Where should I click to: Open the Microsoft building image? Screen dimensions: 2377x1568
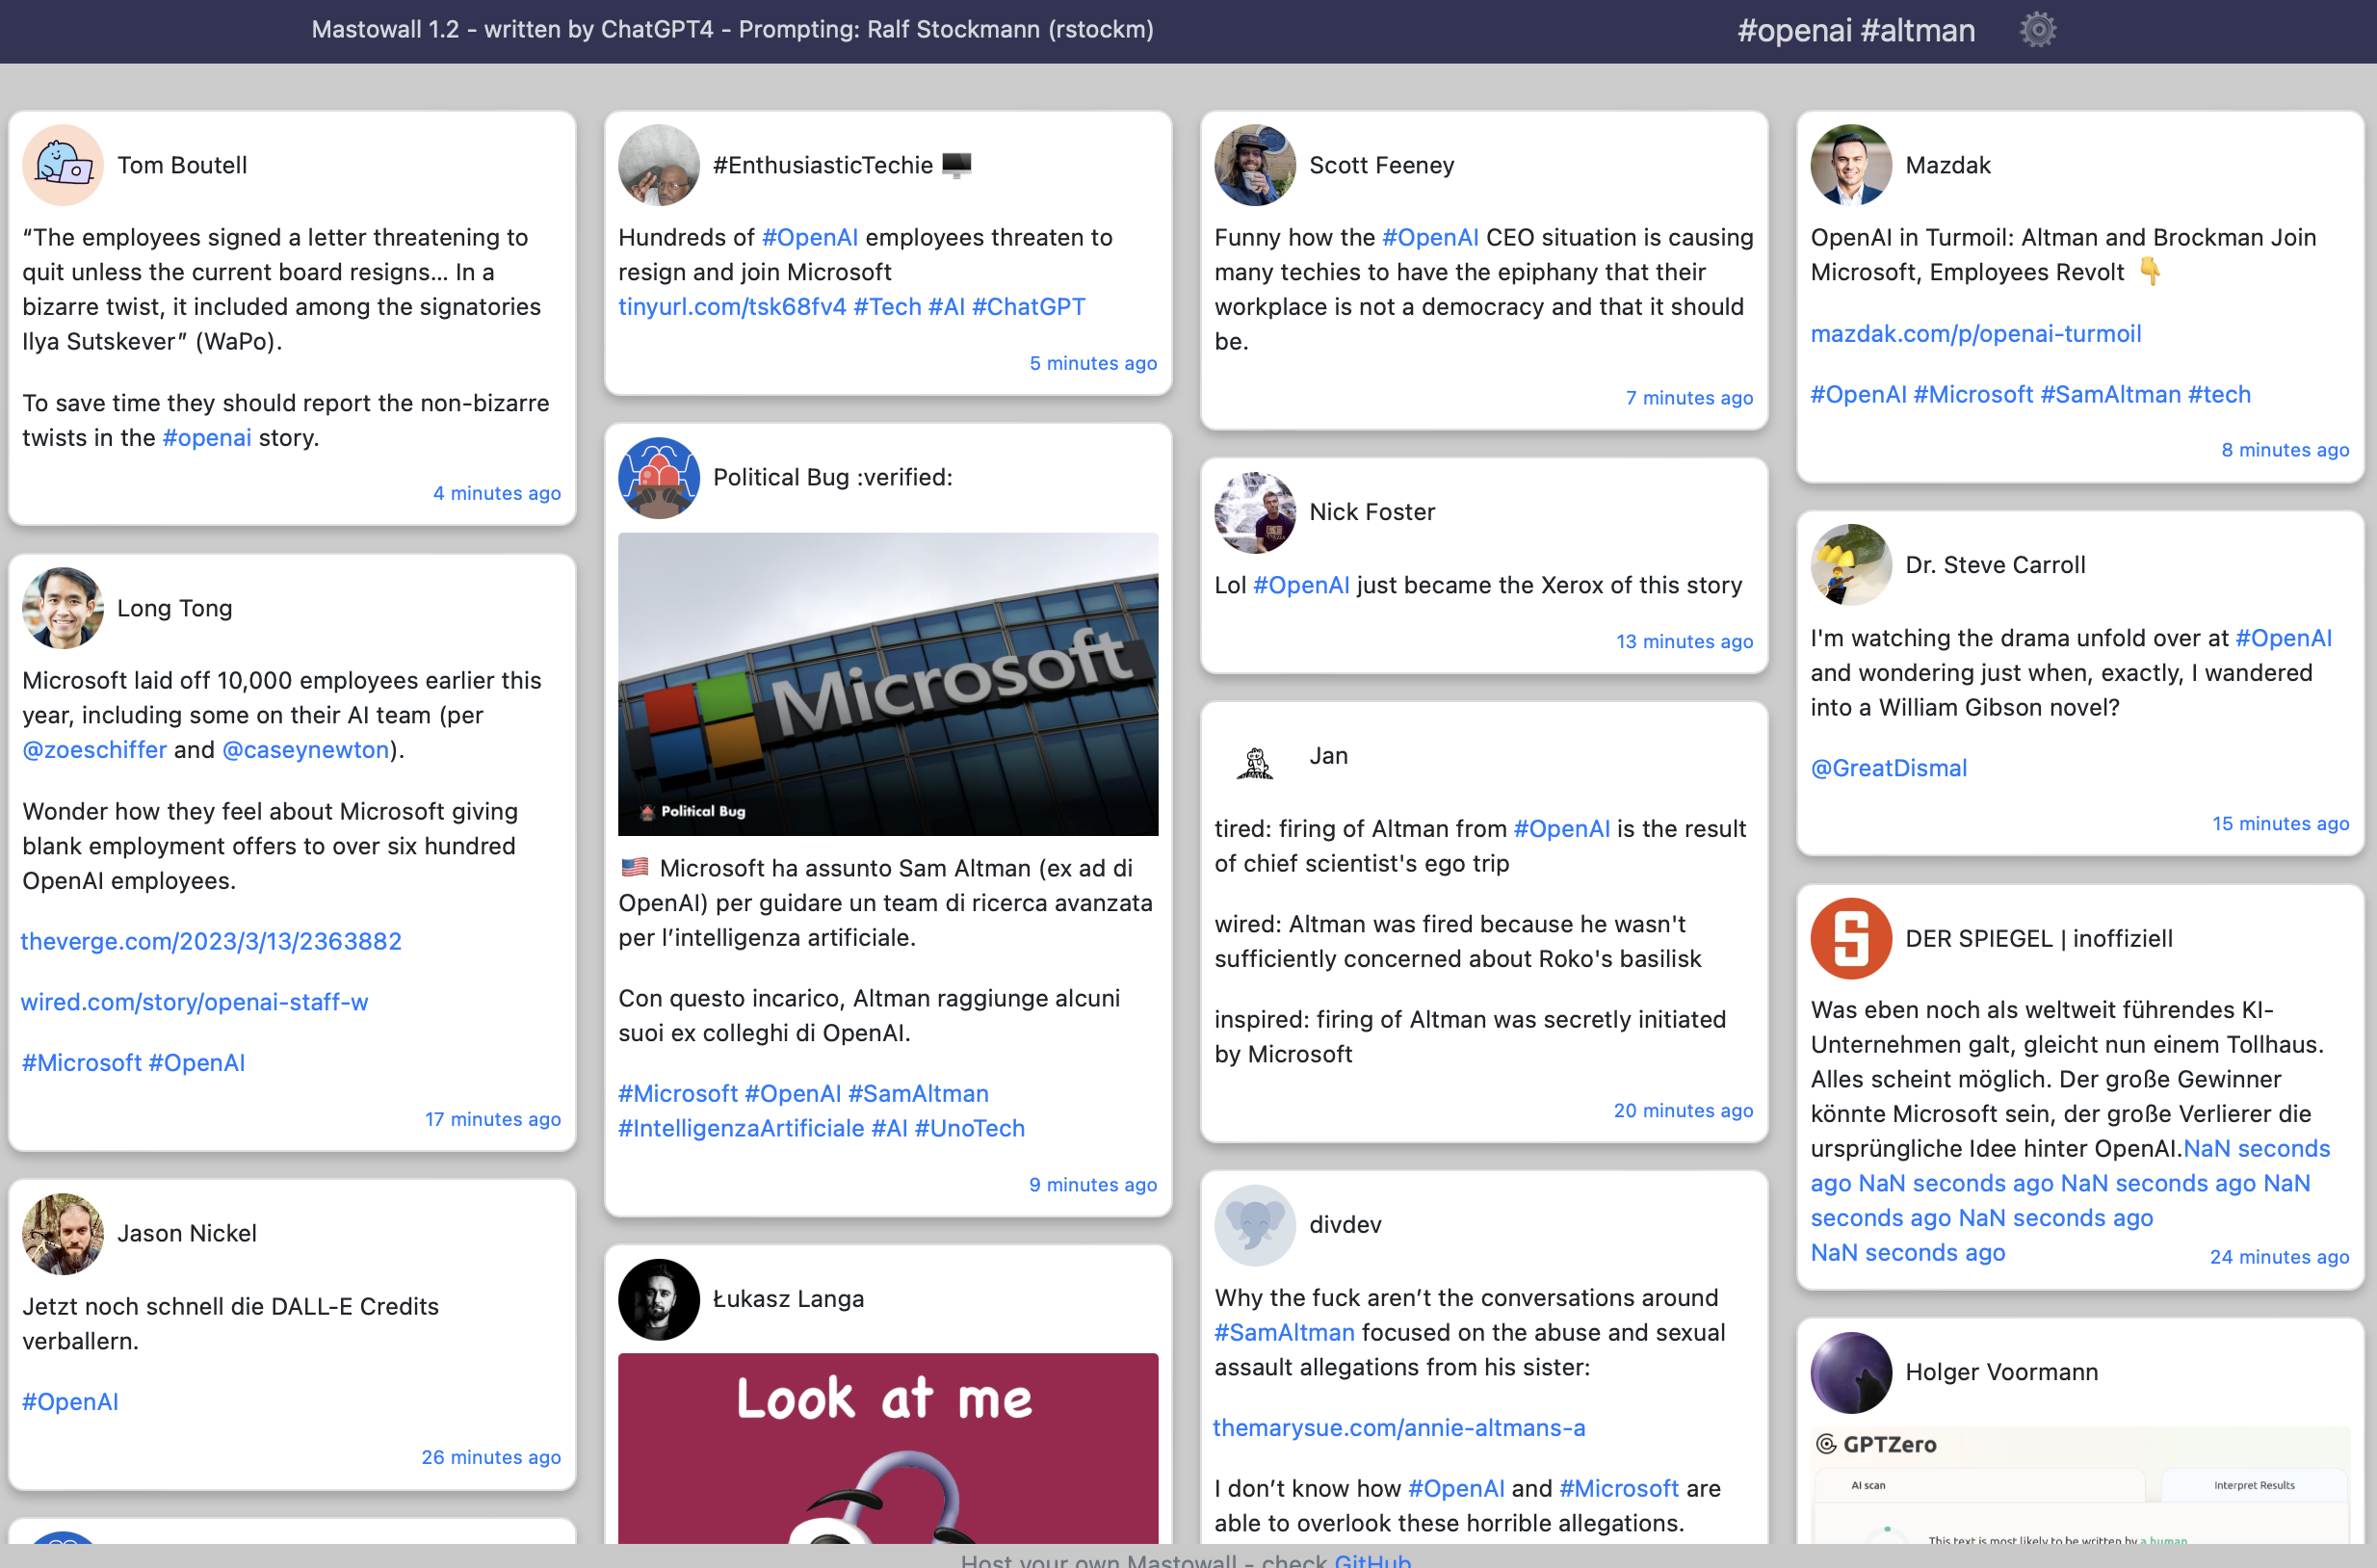point(888,684)
